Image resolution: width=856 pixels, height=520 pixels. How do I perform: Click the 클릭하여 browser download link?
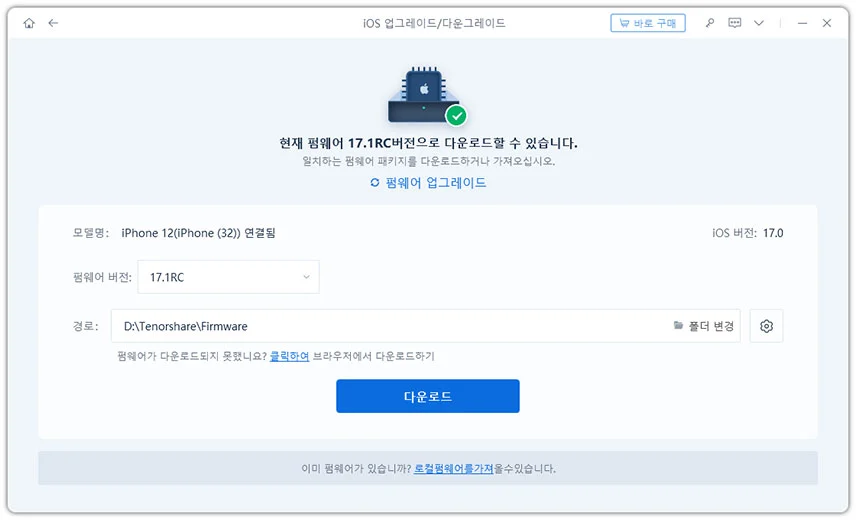point(289,356)
